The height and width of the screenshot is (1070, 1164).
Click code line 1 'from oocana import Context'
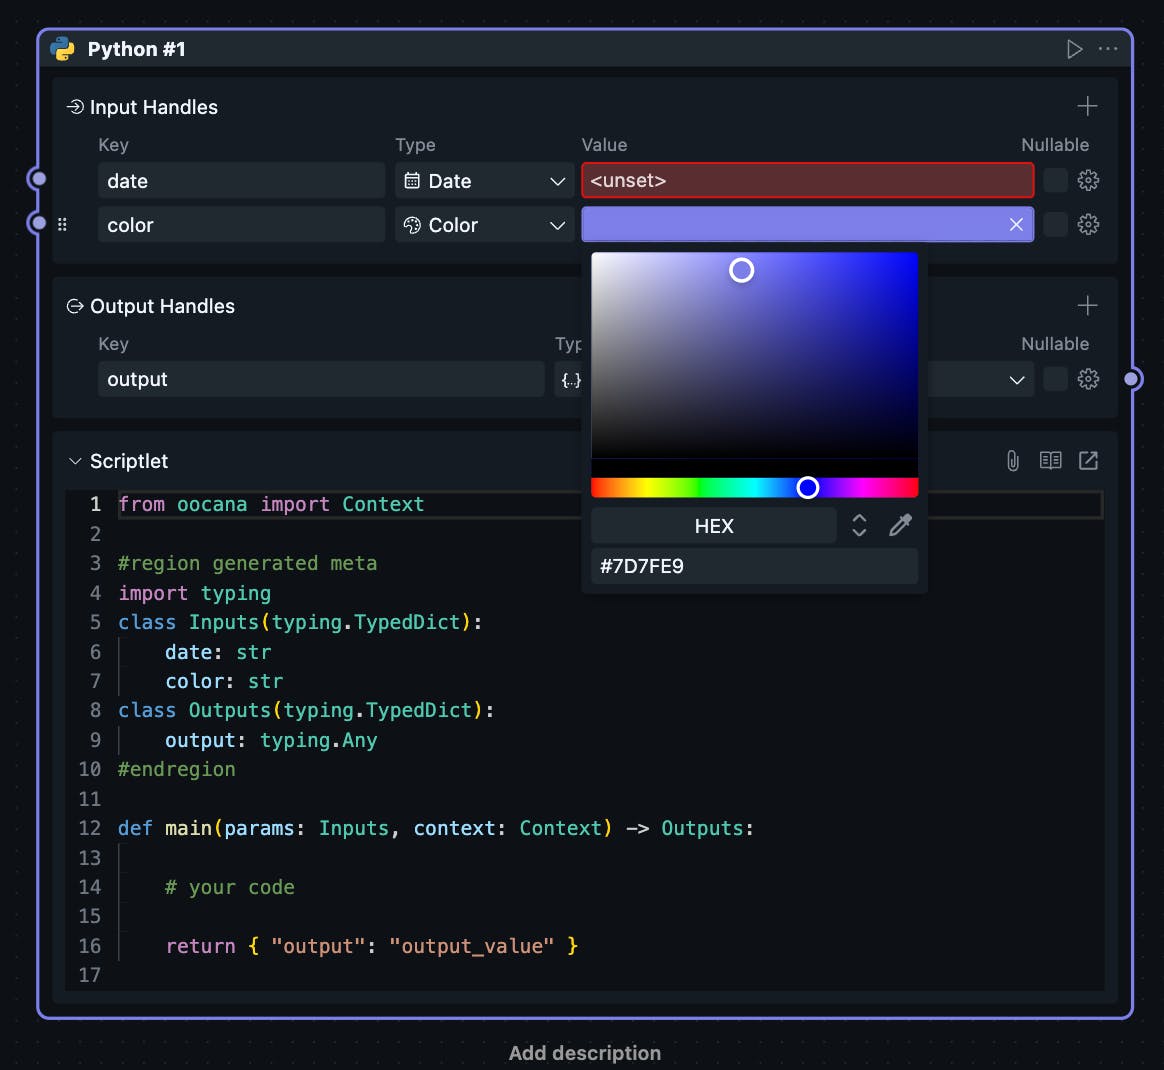click(x=271, y=504)
